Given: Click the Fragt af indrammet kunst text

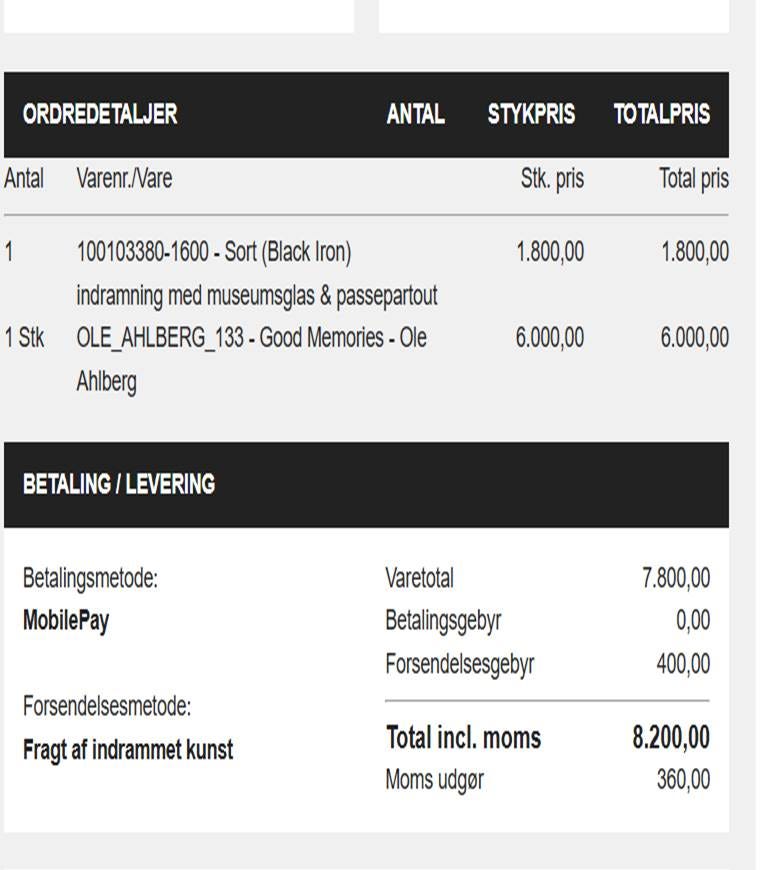Looking at the screenshot, I should tap(128, 750).
